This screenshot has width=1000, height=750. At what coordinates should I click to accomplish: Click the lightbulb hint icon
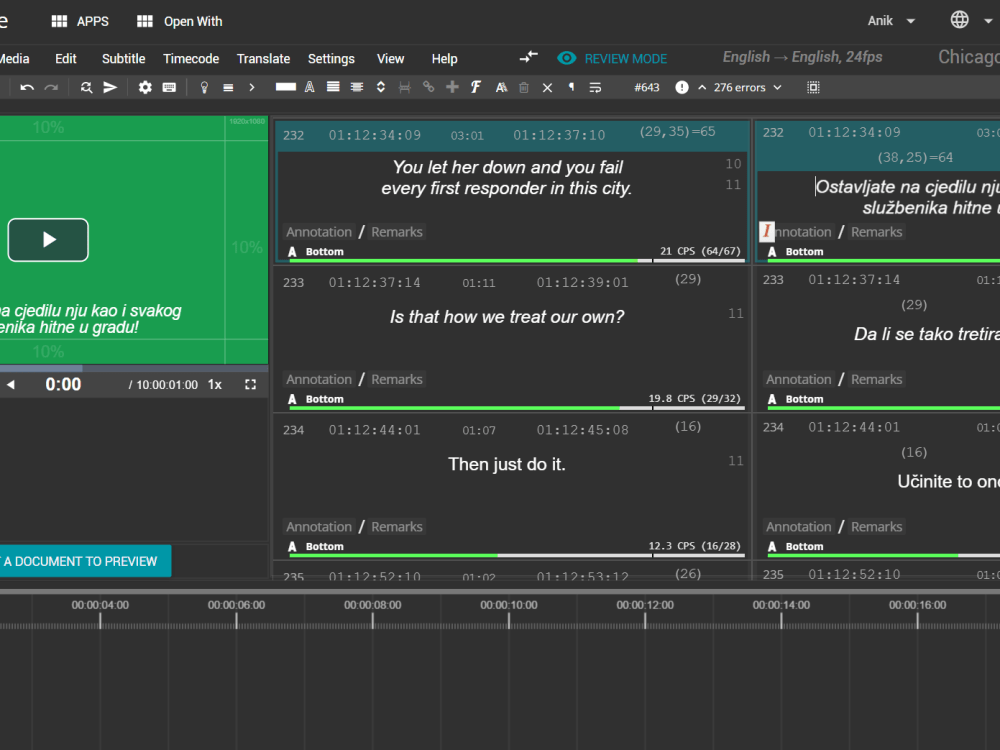pyautogui.click(x=204, y=87)
